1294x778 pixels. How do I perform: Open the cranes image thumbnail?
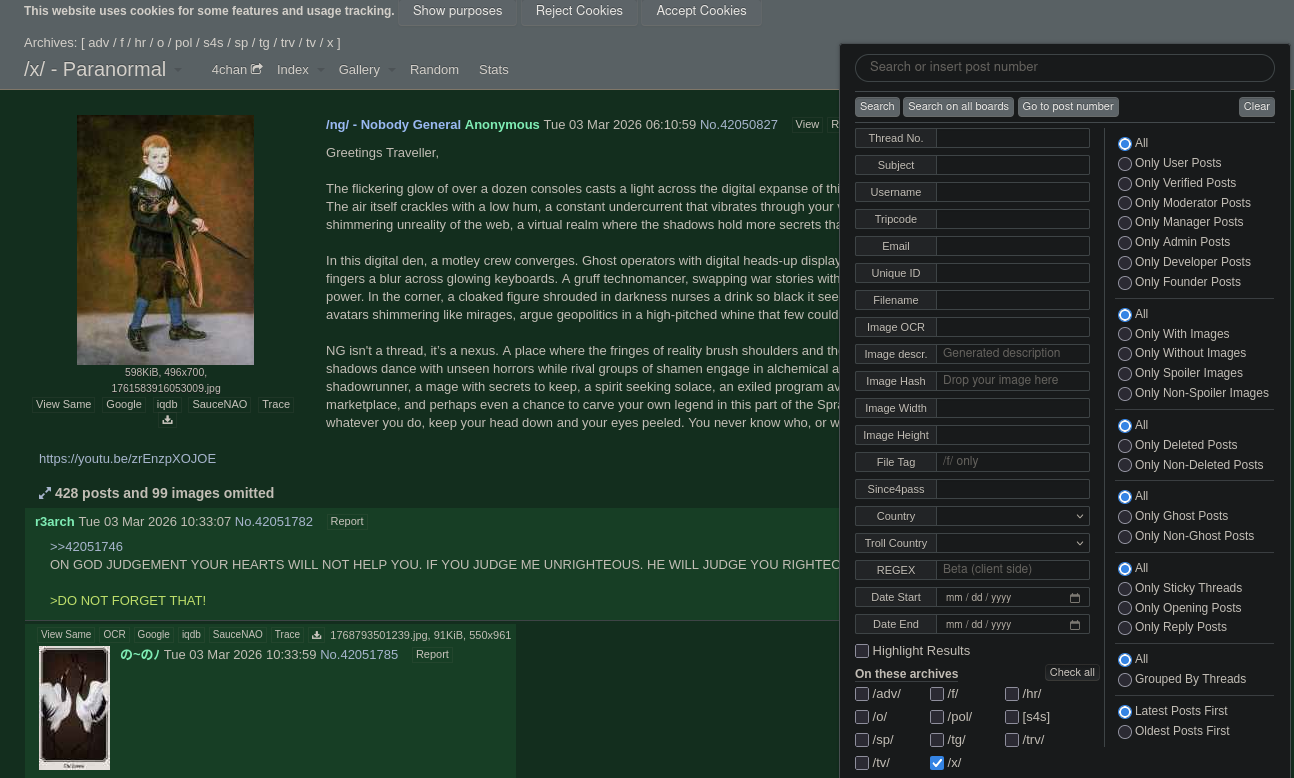click(x=74, y=708)
